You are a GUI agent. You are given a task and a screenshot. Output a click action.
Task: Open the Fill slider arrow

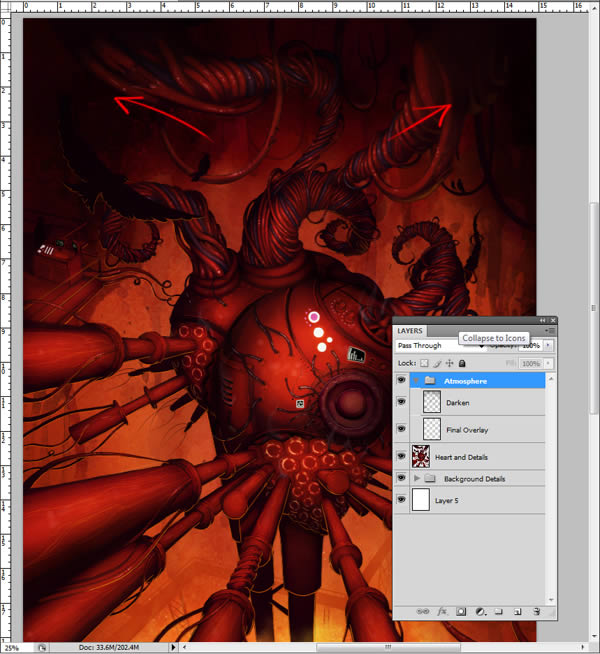pyautogui.click(x=548, y=363)
